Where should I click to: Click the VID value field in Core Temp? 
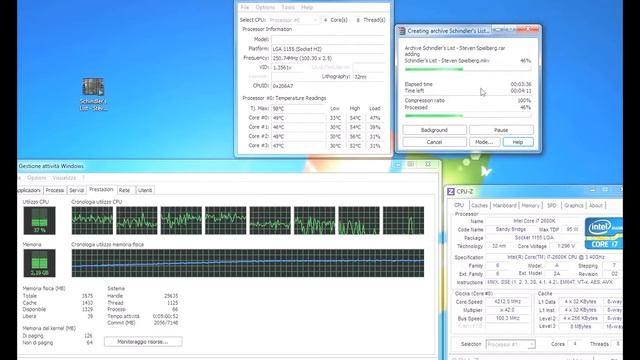click(288, 67)
